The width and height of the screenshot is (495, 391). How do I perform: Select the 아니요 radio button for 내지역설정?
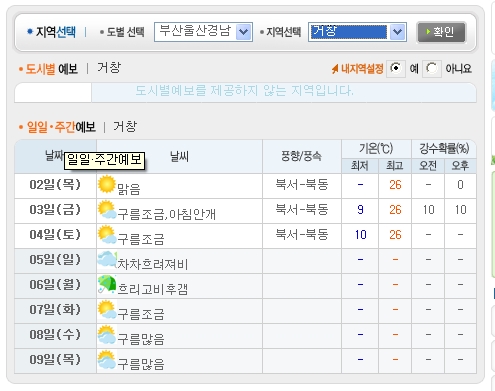(432, 69)
